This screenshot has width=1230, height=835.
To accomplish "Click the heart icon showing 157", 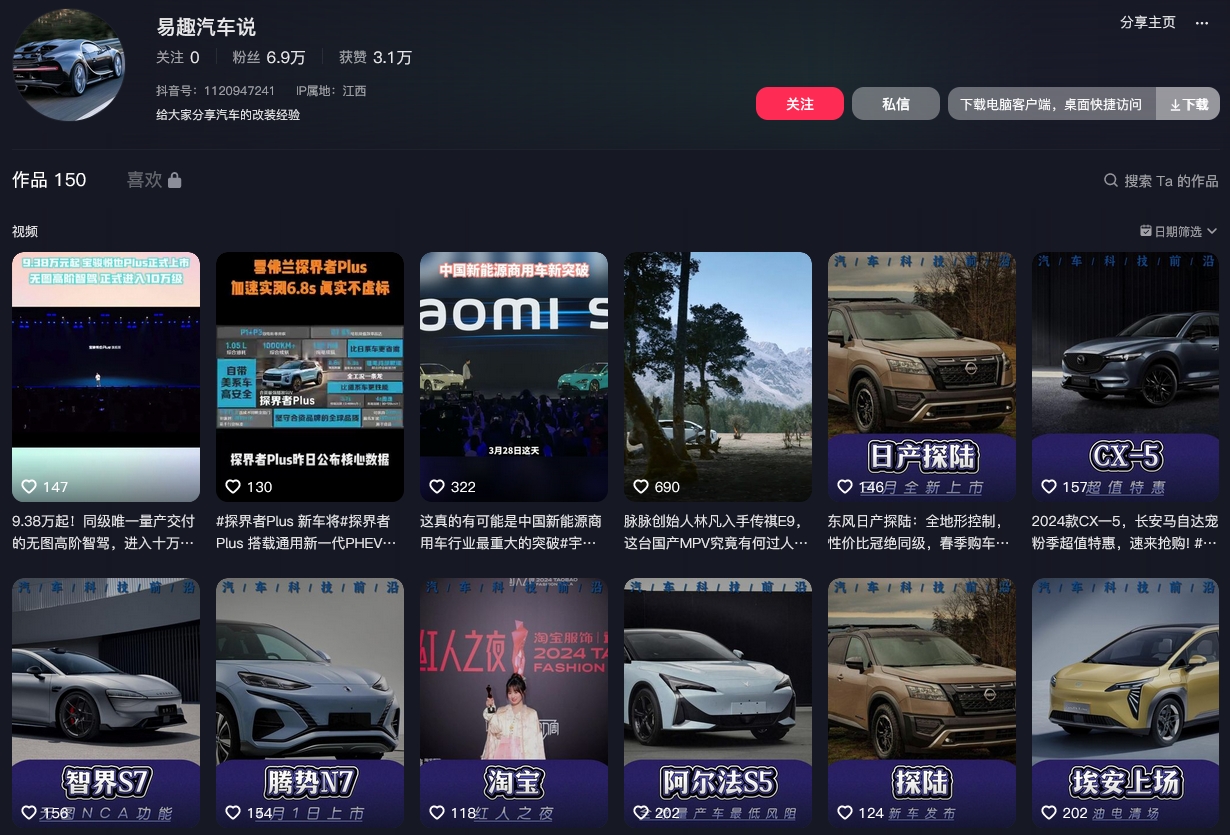I will click(1049, 487).
